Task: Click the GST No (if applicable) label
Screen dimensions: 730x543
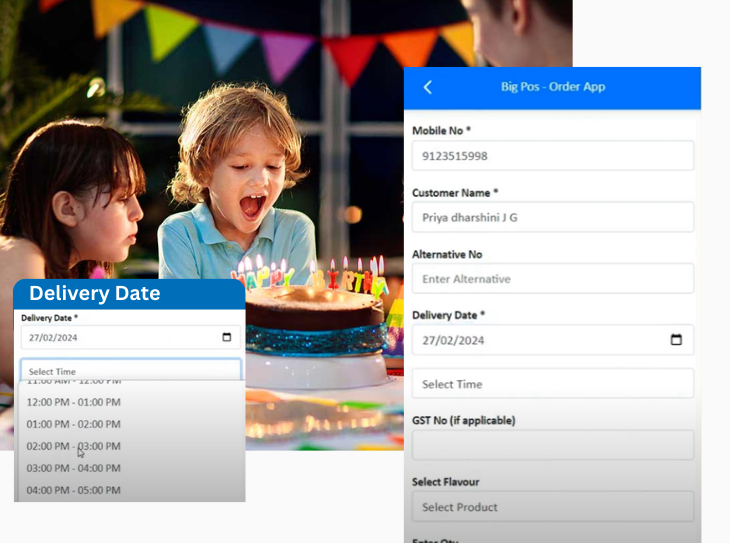Action: coord(464,421)
